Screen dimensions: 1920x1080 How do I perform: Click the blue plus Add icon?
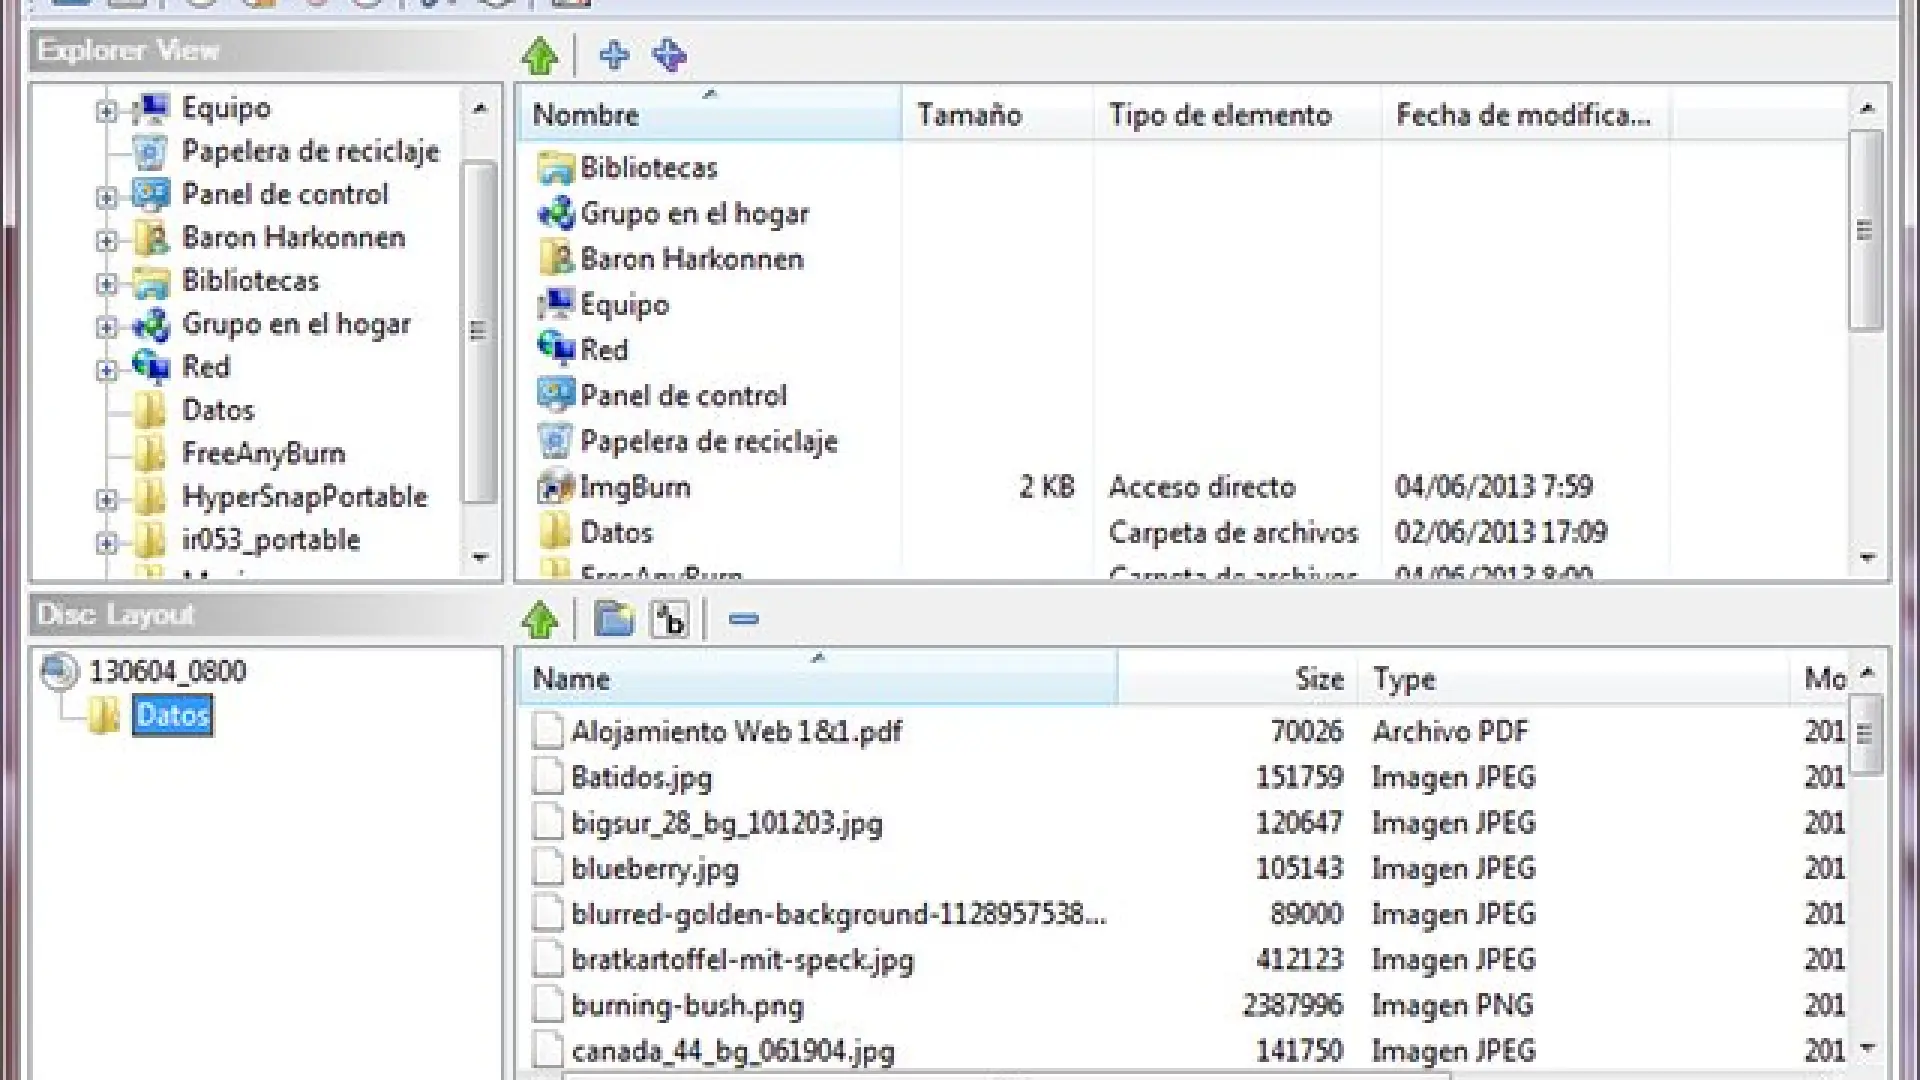(613, 55)
